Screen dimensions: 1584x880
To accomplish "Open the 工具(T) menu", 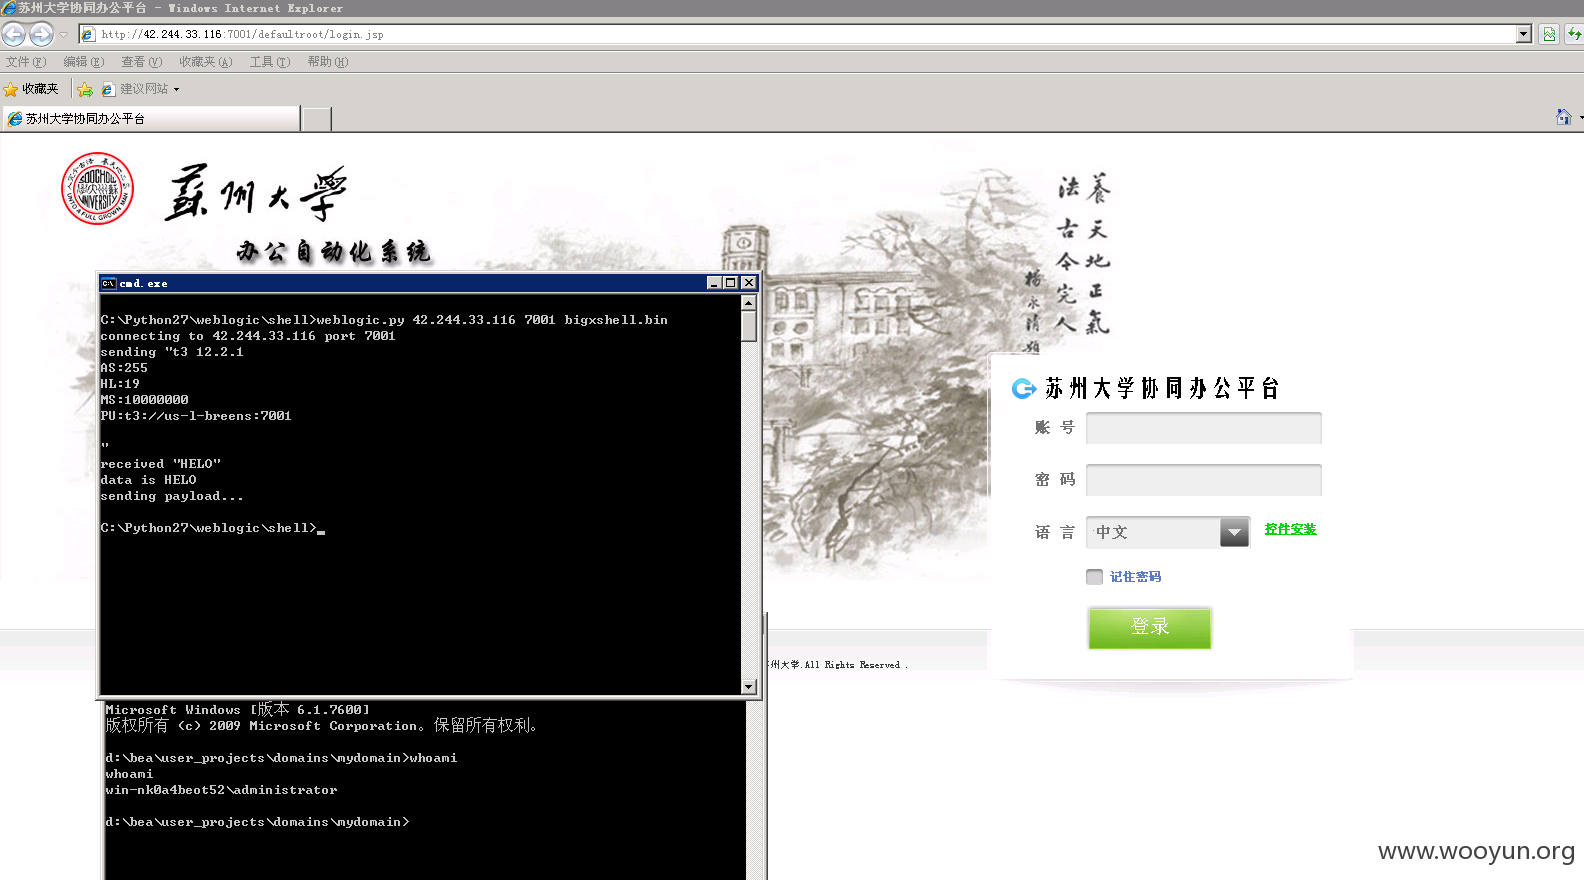I will (270, 62).
